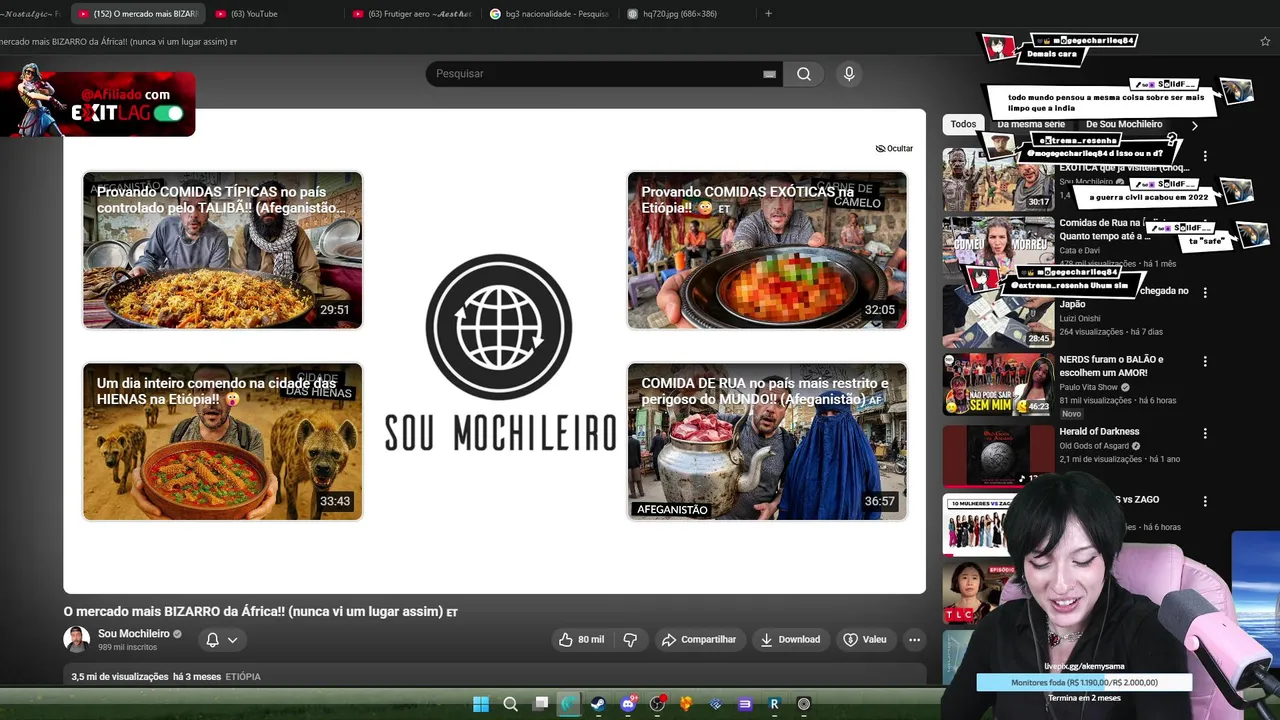
Task: Click the notification bell next to channel
Action: point(212,640)
